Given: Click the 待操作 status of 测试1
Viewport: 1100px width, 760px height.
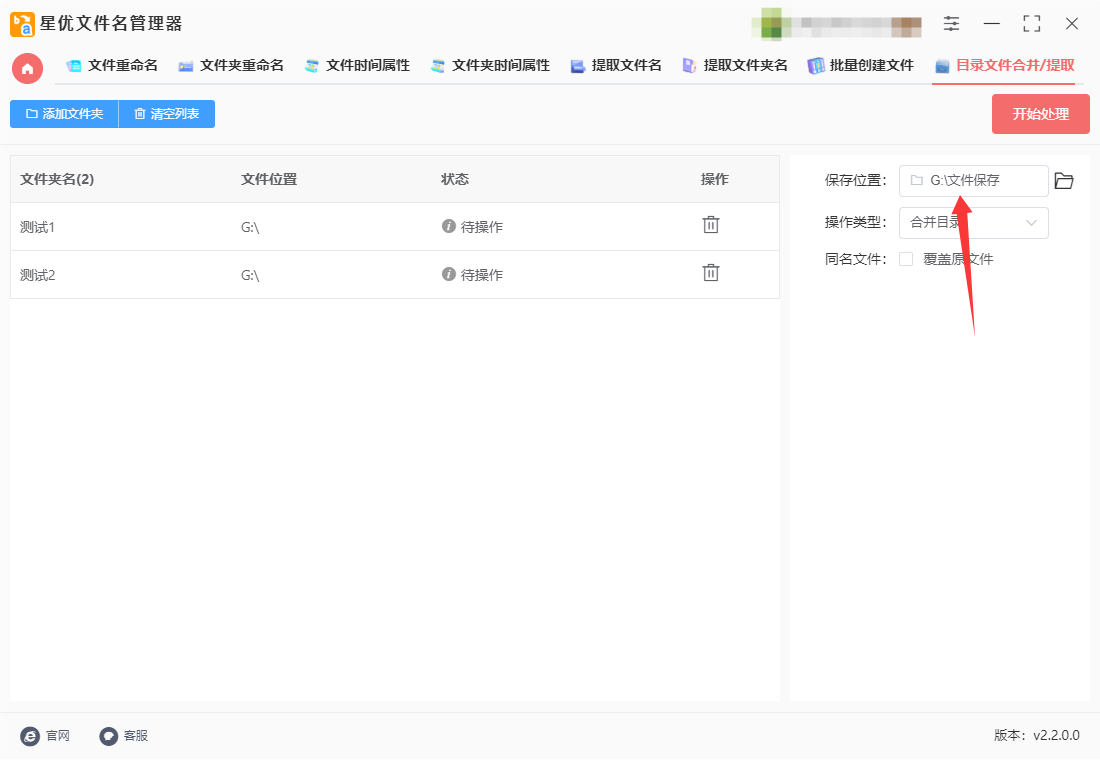Looking at the screenshot, I should (x=472, y=227).
